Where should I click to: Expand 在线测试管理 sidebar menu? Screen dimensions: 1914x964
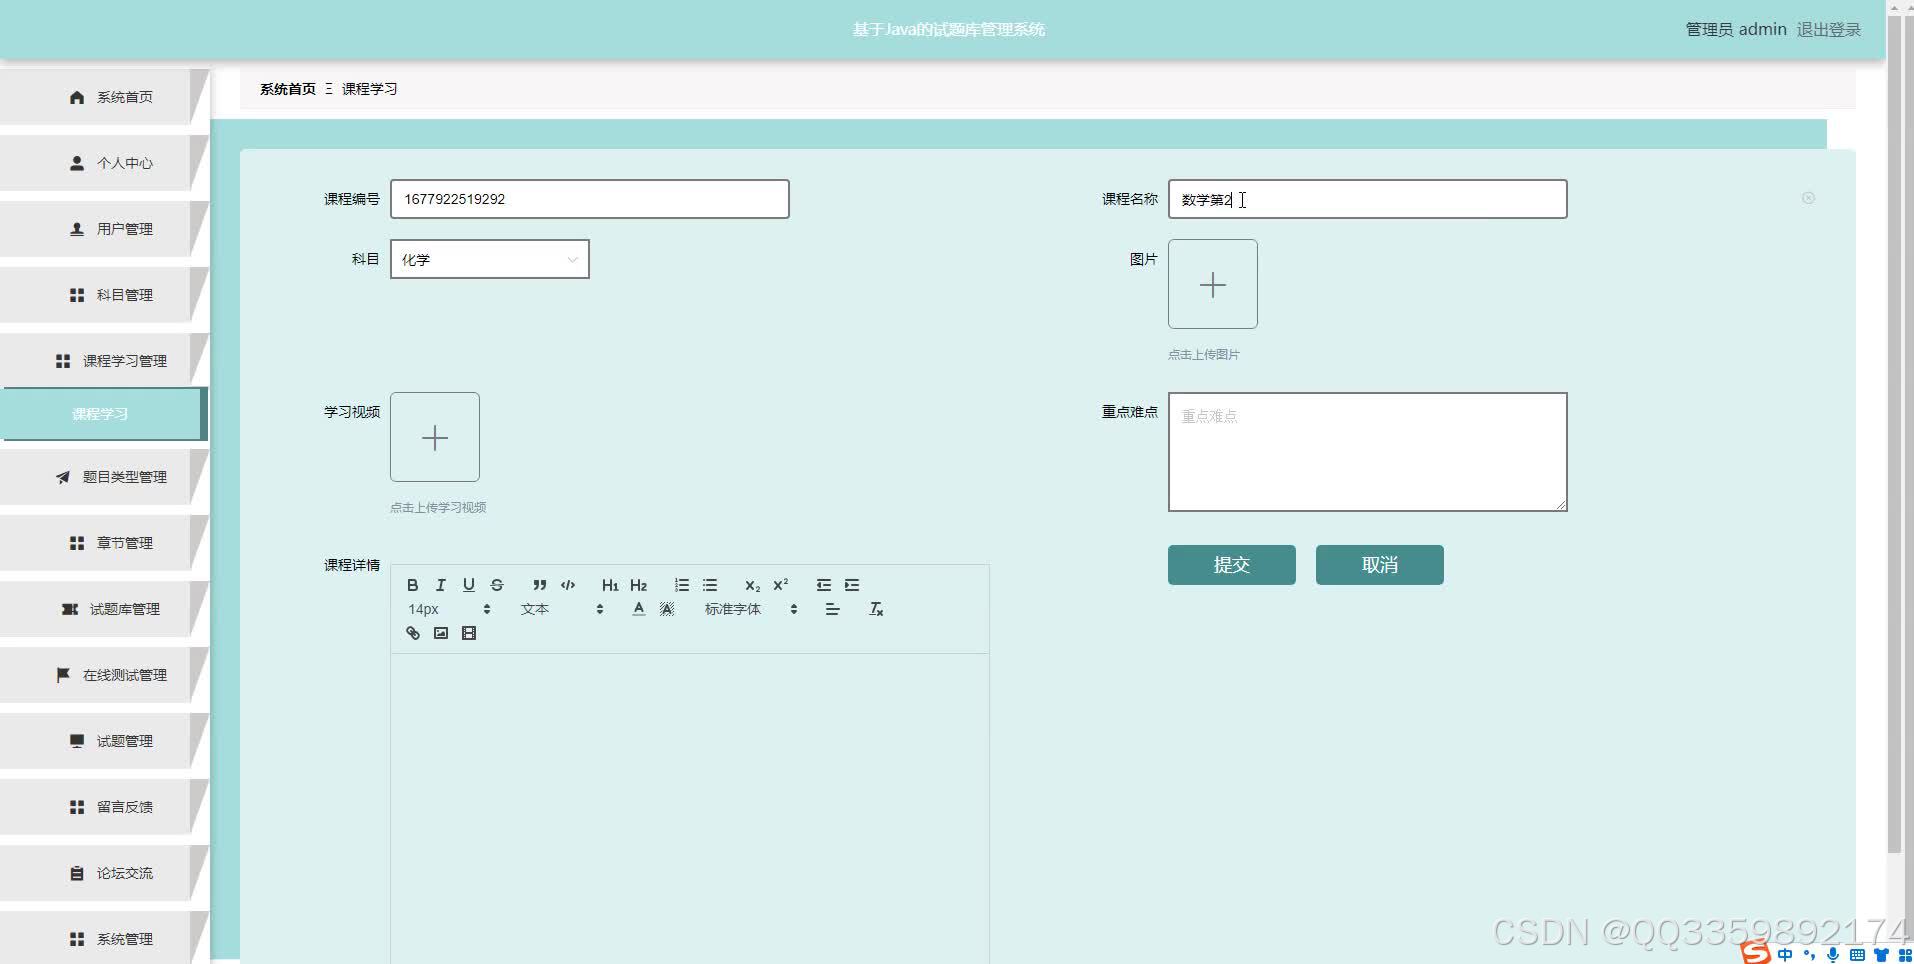tap(104, 675)
